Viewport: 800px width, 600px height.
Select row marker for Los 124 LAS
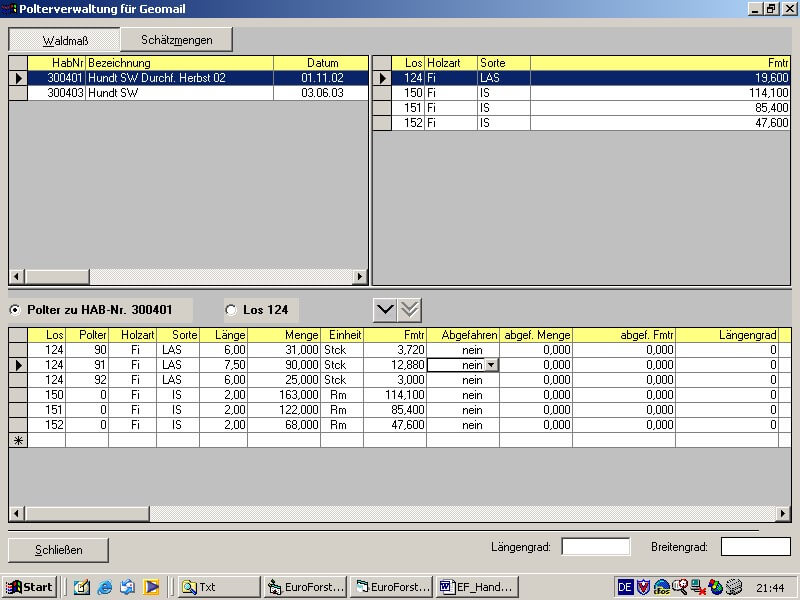(382, 78)
